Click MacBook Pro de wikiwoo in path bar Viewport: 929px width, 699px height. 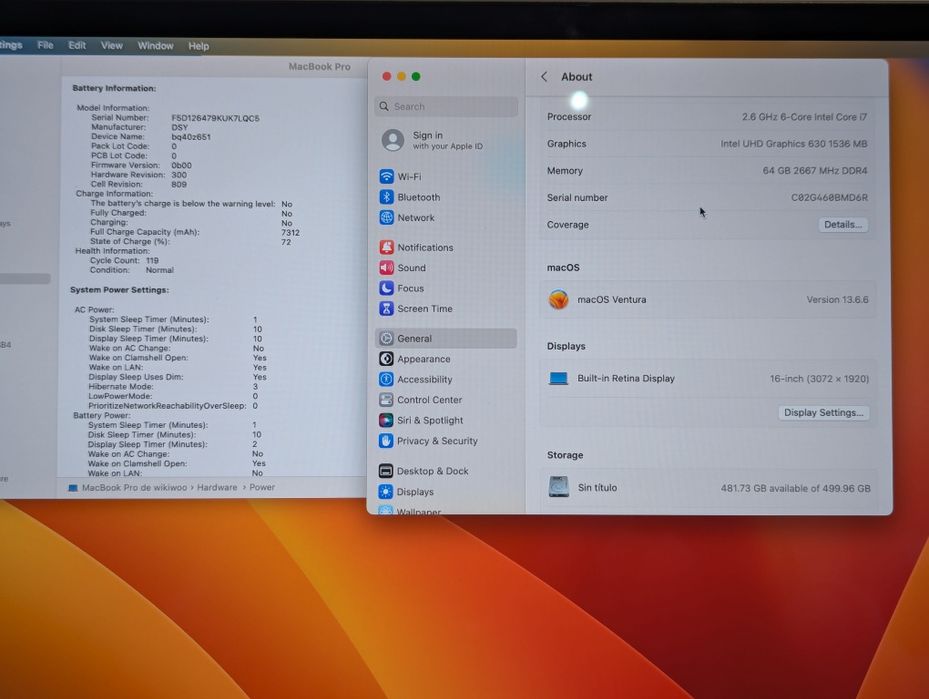click(134, 488)
